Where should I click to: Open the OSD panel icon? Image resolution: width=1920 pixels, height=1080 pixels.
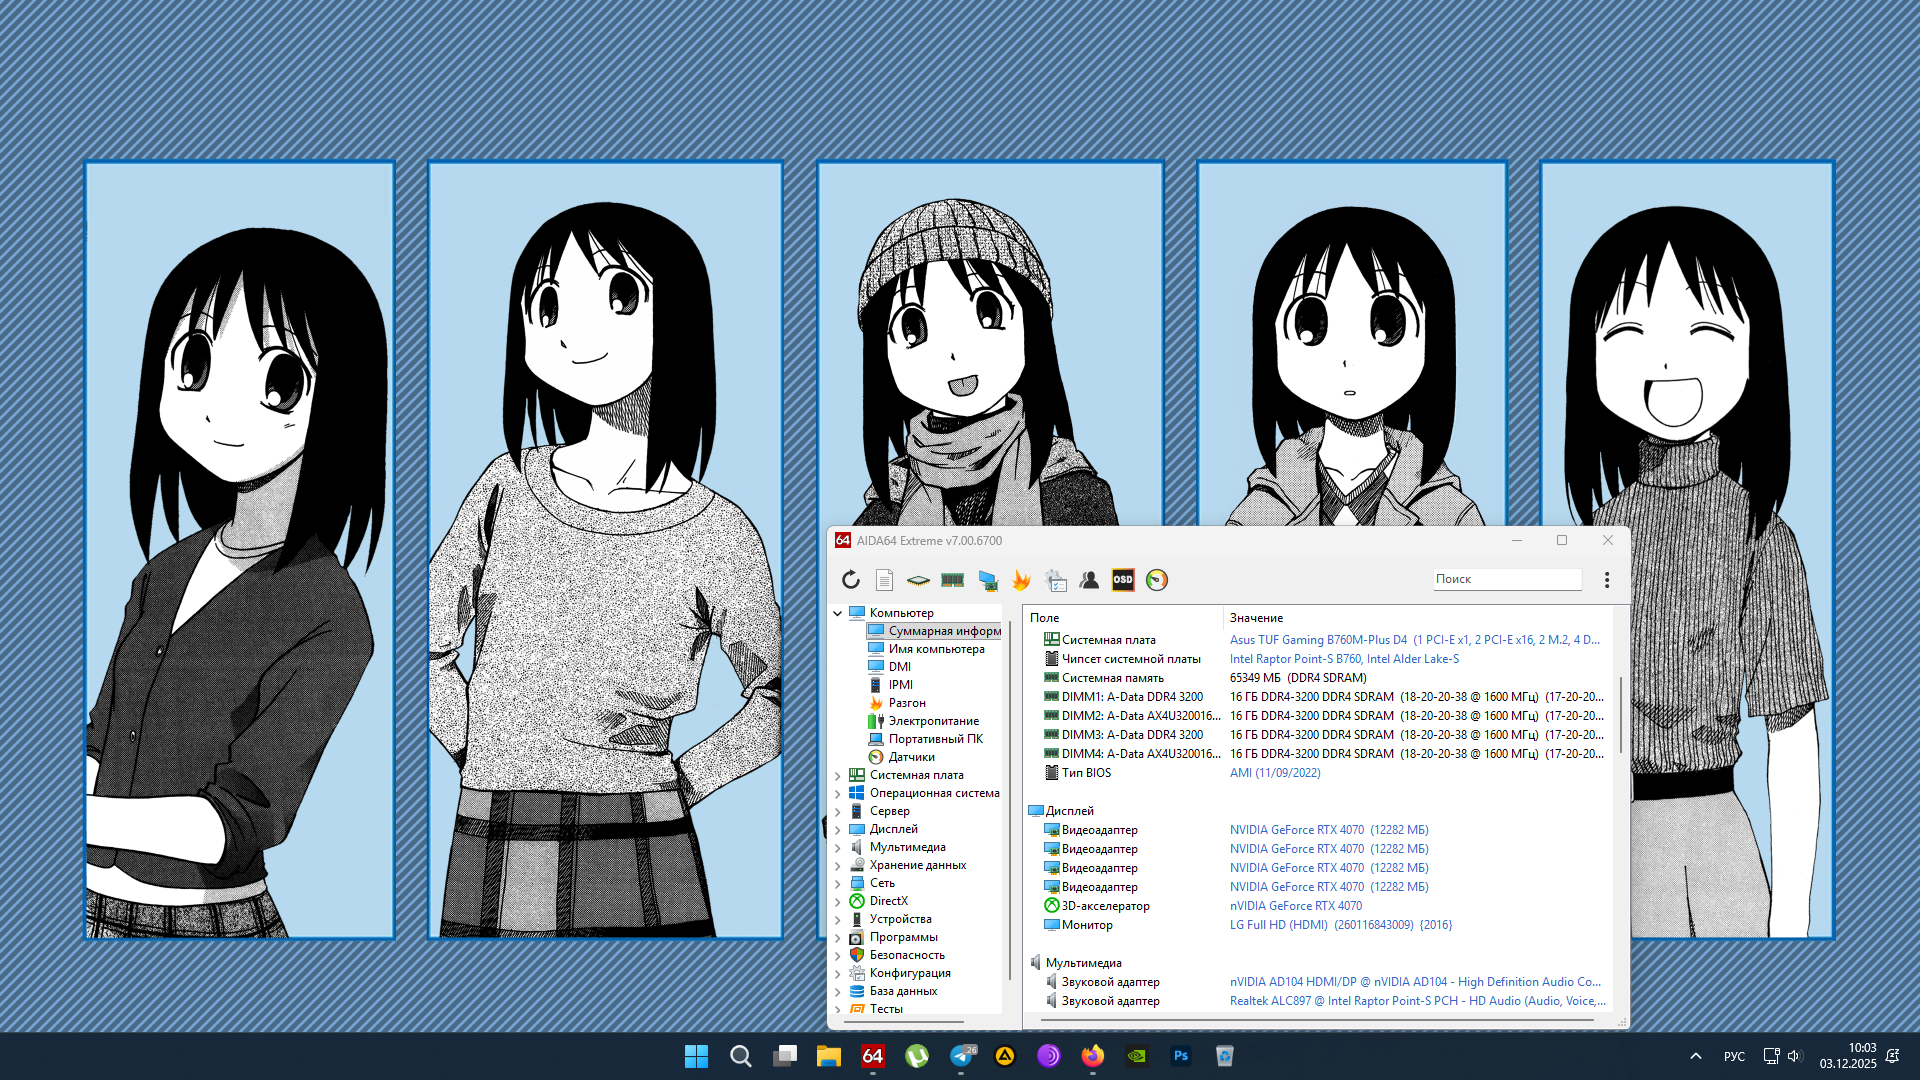(x=1123, y=580)
